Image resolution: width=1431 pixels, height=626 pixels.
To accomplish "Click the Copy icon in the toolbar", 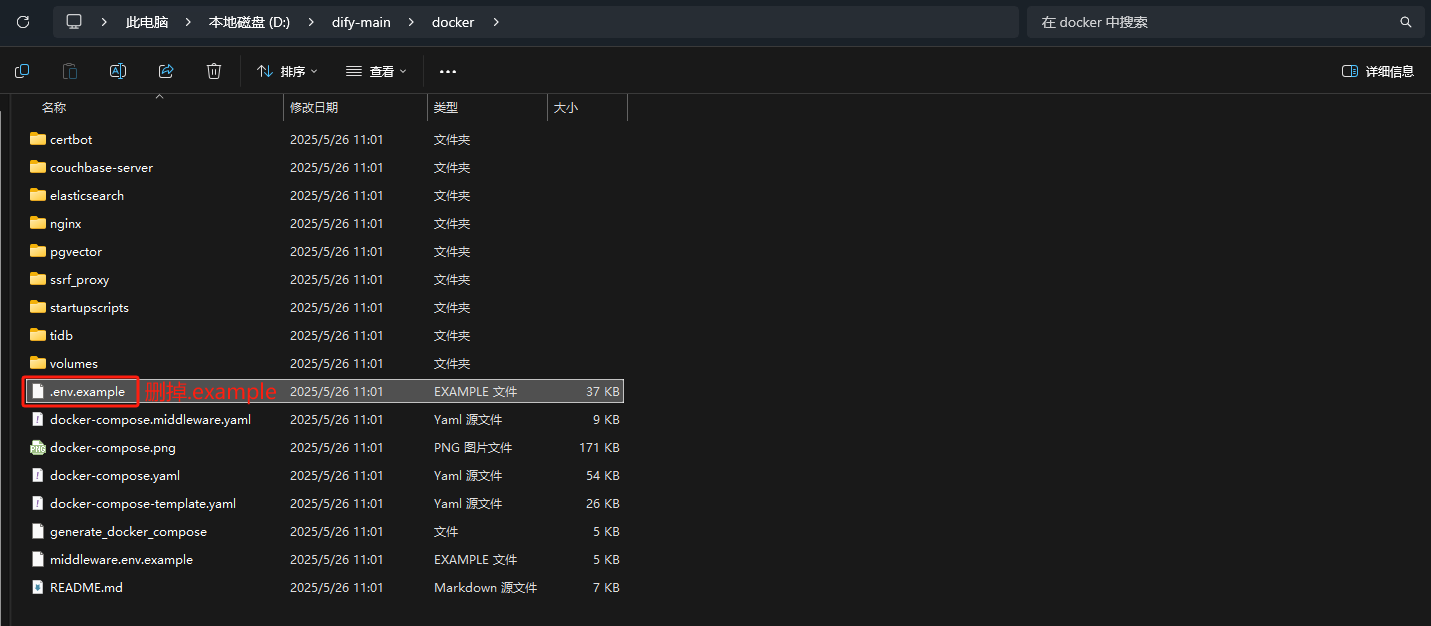I will (x=22, y=71).
